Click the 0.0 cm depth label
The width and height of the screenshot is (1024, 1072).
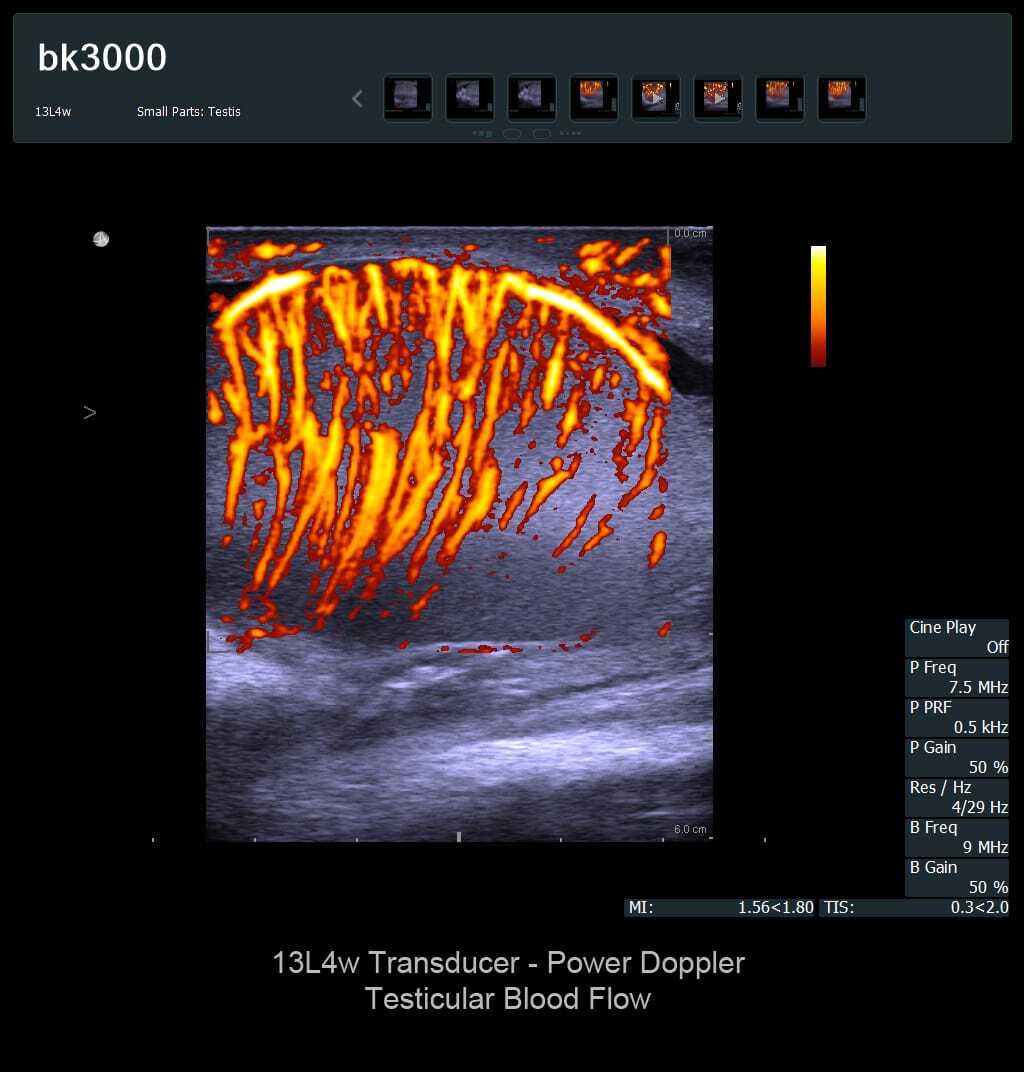click(690, 233)
